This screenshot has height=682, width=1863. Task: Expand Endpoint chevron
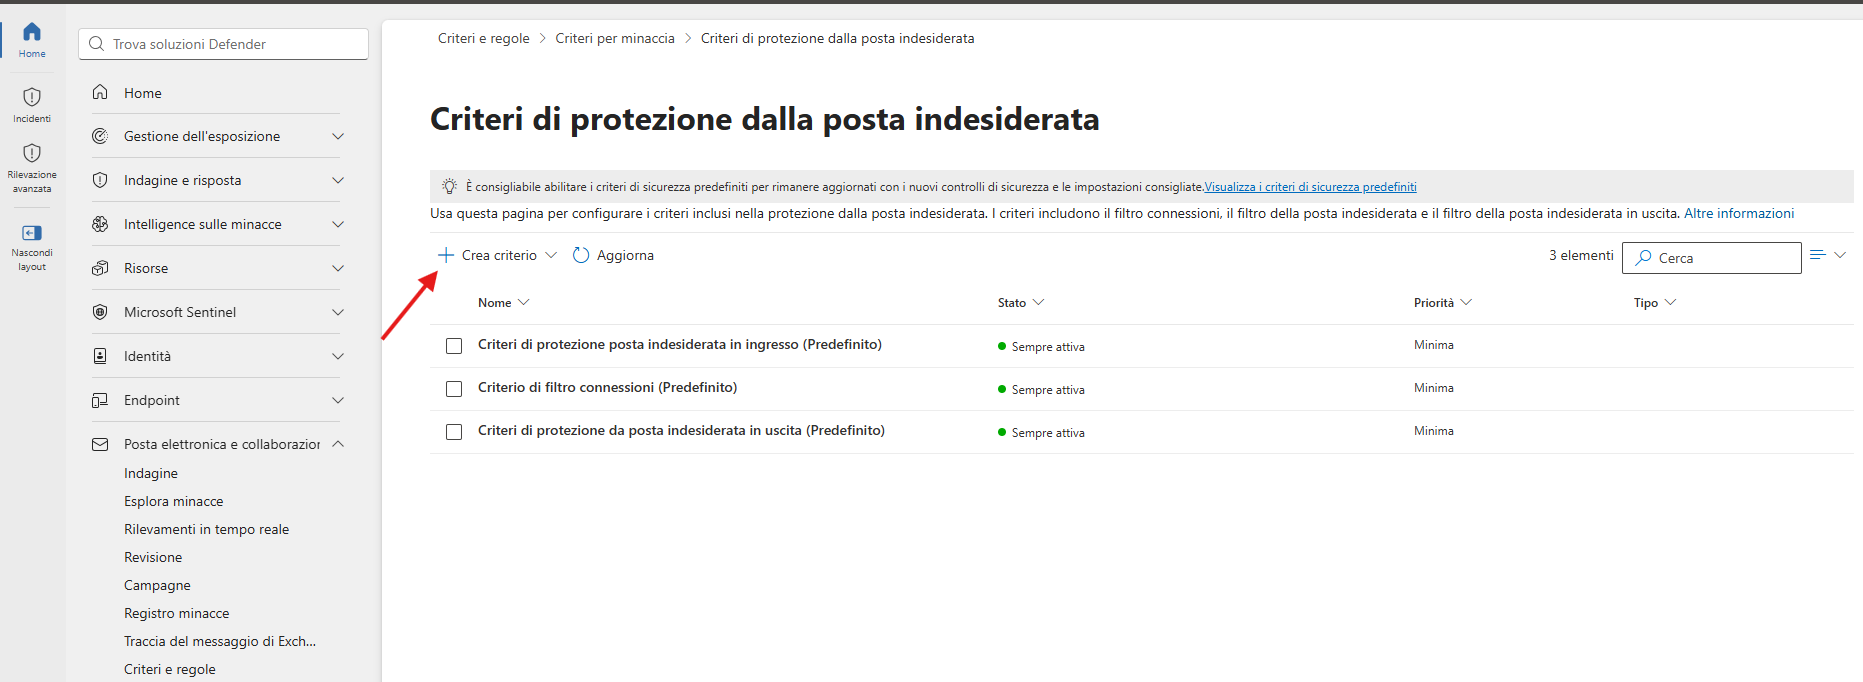tap(338, 400)
